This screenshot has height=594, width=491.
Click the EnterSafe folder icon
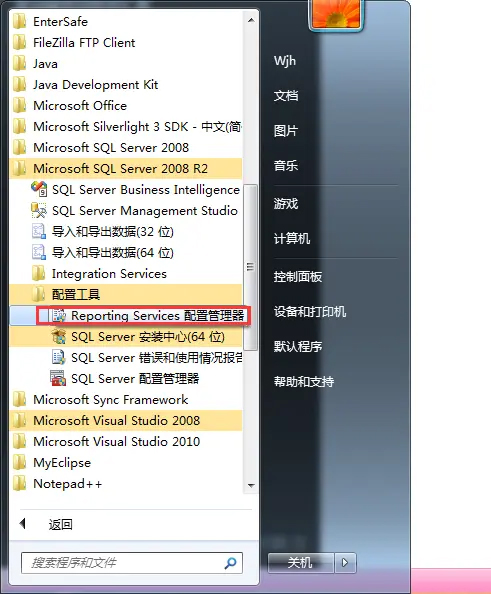20,22
